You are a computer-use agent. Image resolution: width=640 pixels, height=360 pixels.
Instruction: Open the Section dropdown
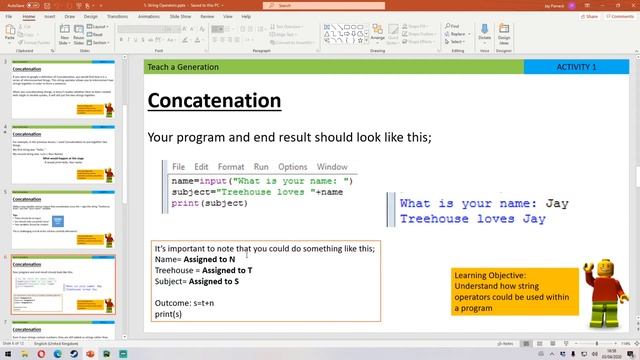click(x=98, y=42)
